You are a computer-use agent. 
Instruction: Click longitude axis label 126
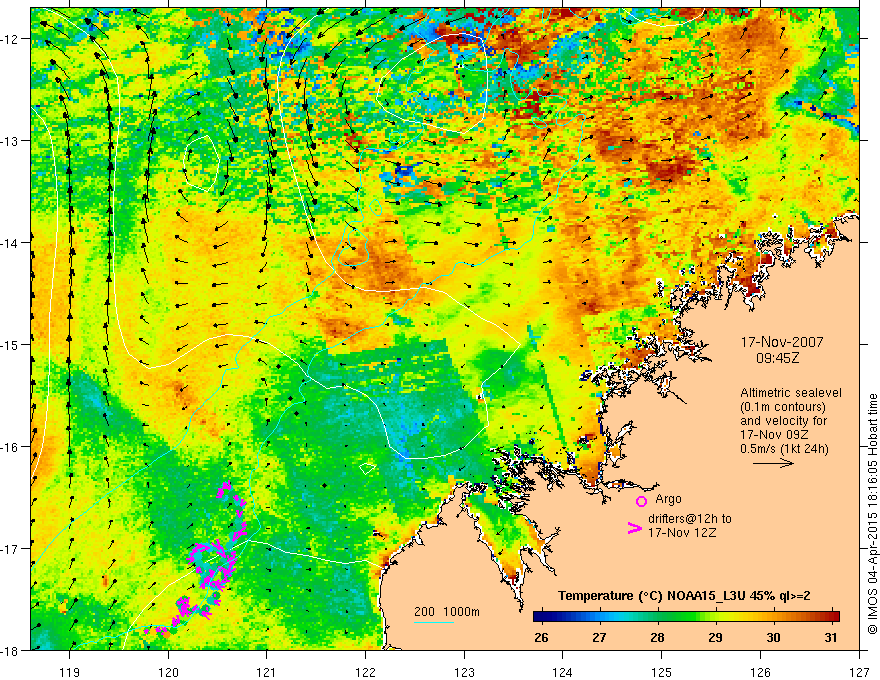[x=760, y=672]
